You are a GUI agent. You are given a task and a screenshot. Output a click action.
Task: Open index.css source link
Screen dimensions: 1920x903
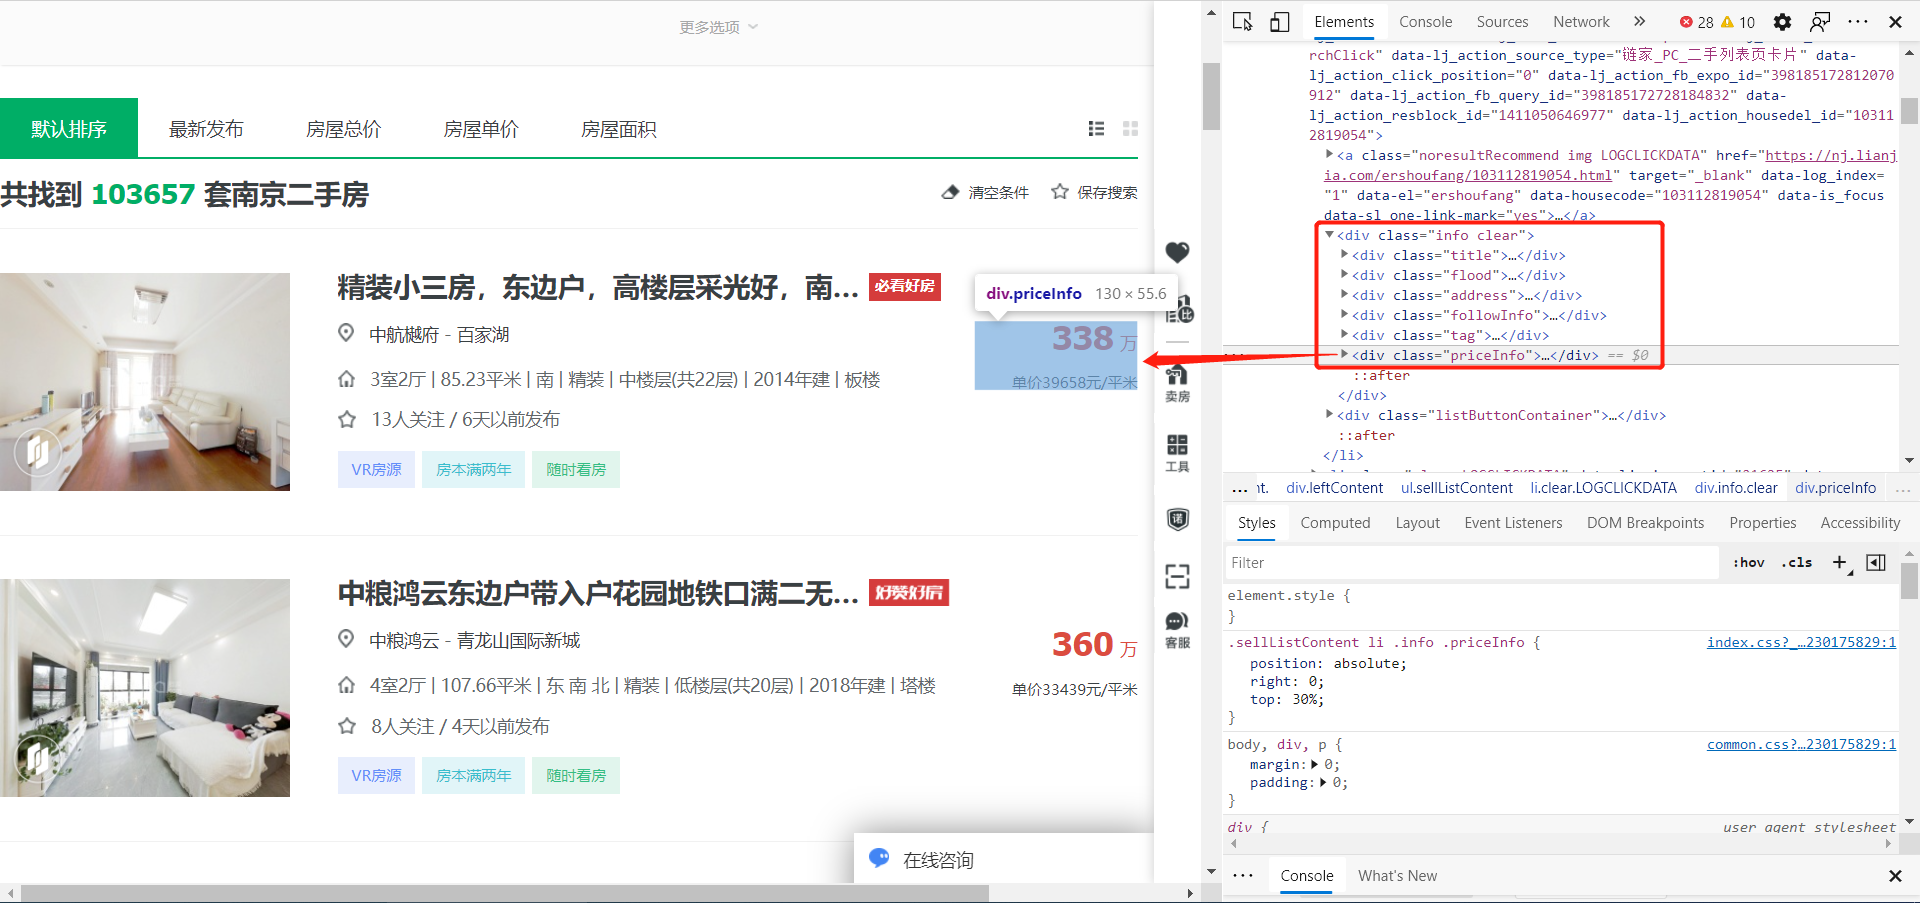click(1801, 642)
